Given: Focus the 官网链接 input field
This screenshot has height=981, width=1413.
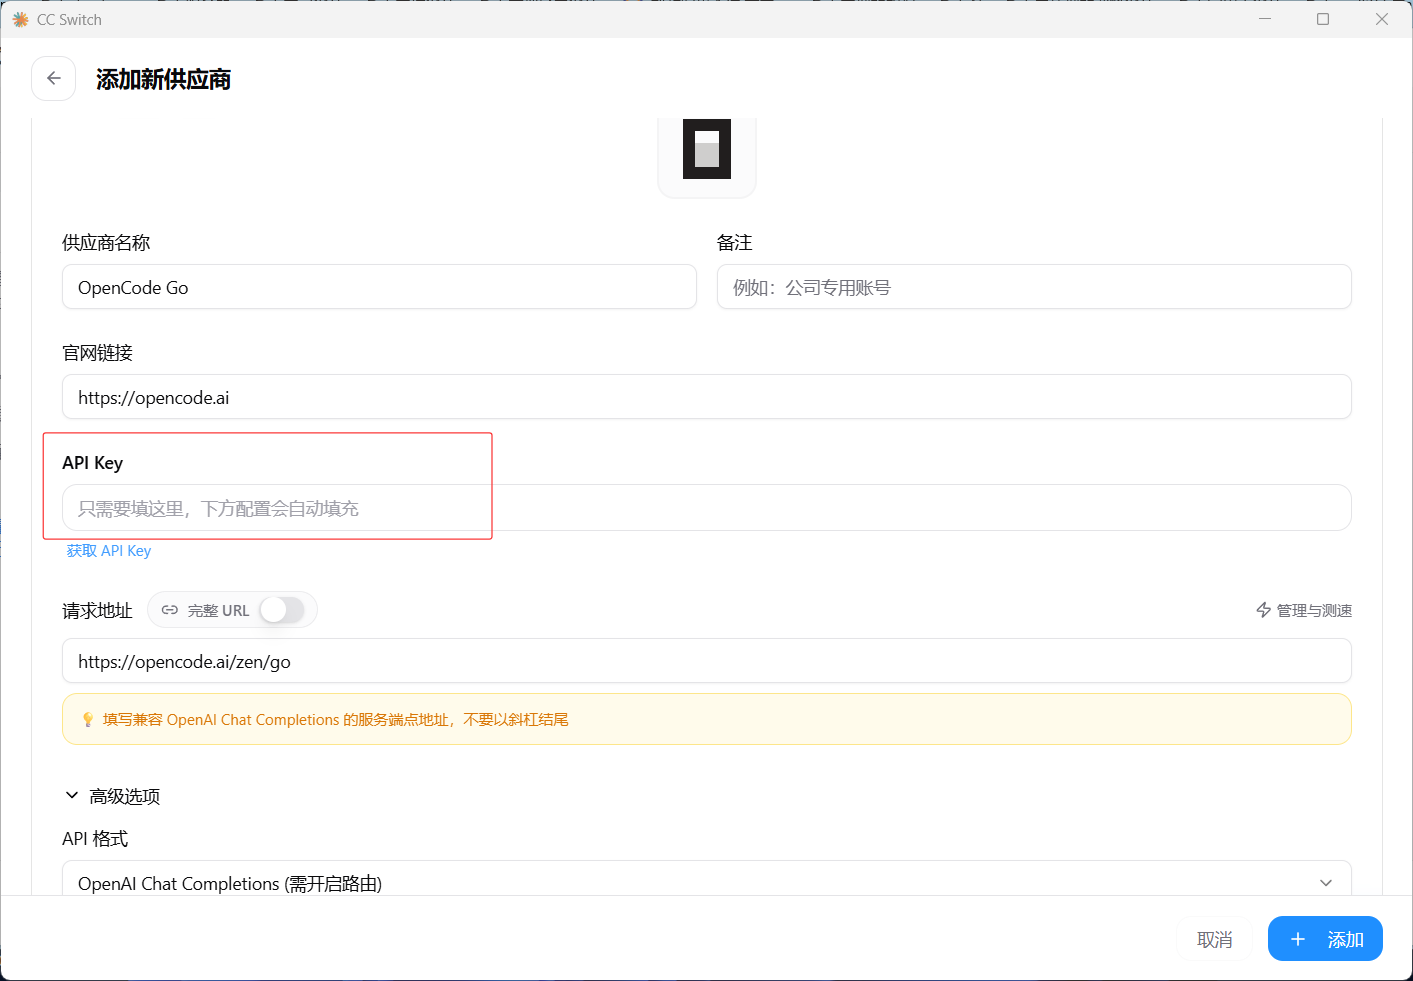Looking at the screenshot, I should pos(707,397).
